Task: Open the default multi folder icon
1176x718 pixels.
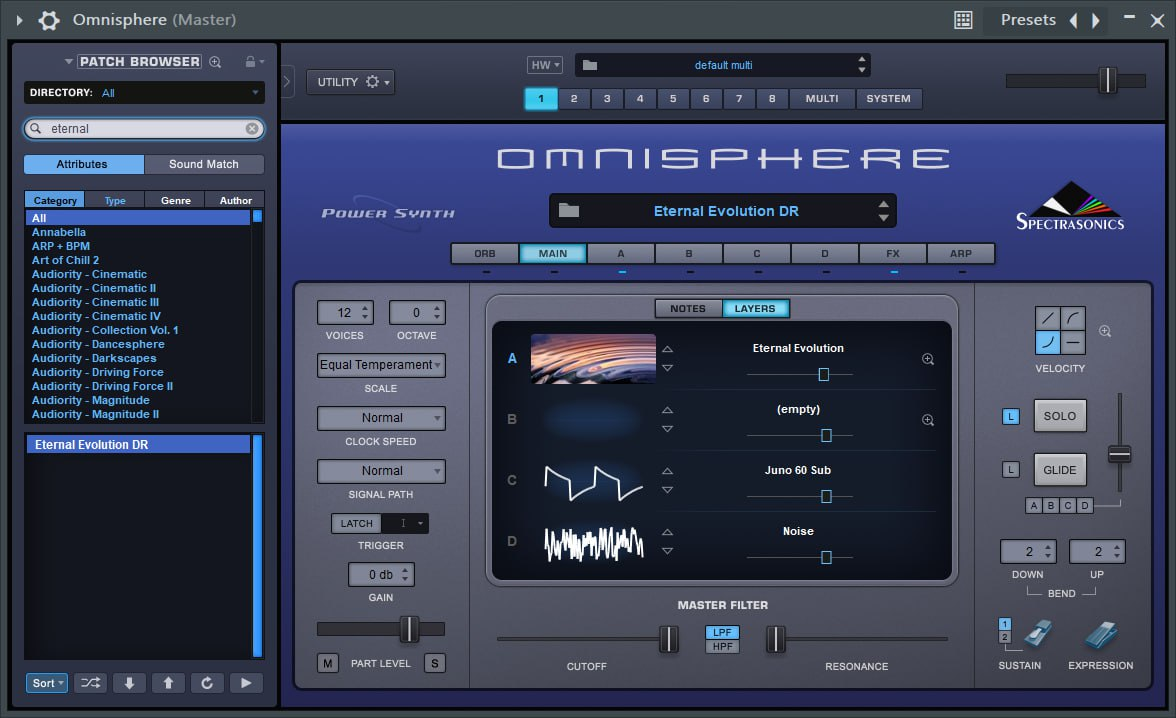Action: pos(590,65)
